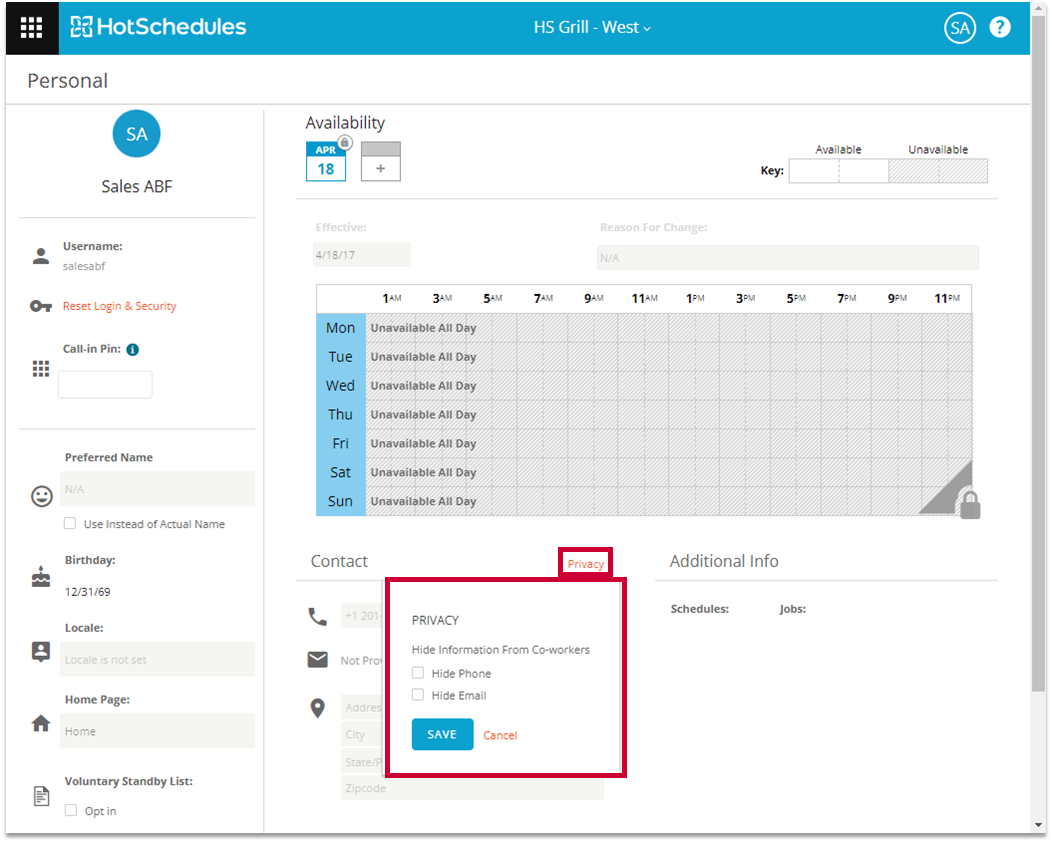The width and height of the screenshot is (1052, 843).
Task: Click Reset Login & Security link
Action: 119,306
